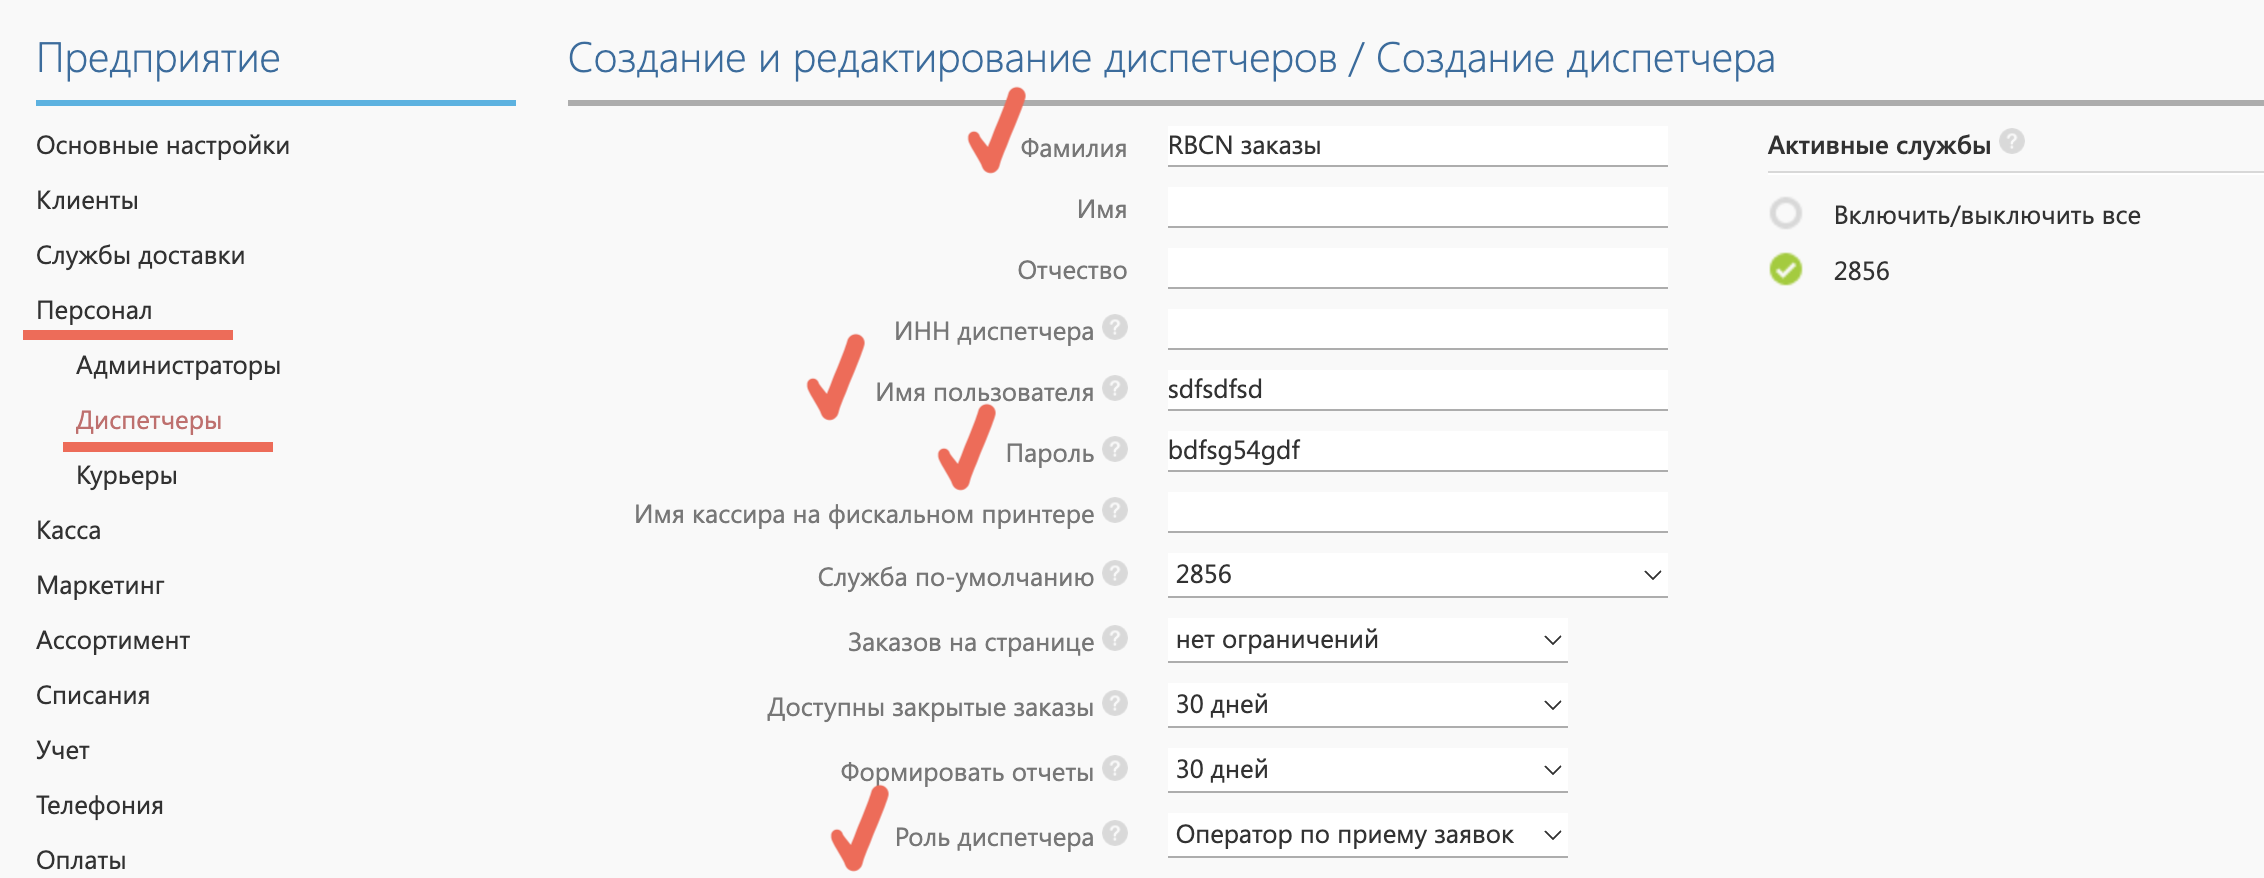
Task: Click the Имя input field
Action: click(1416, 208)
